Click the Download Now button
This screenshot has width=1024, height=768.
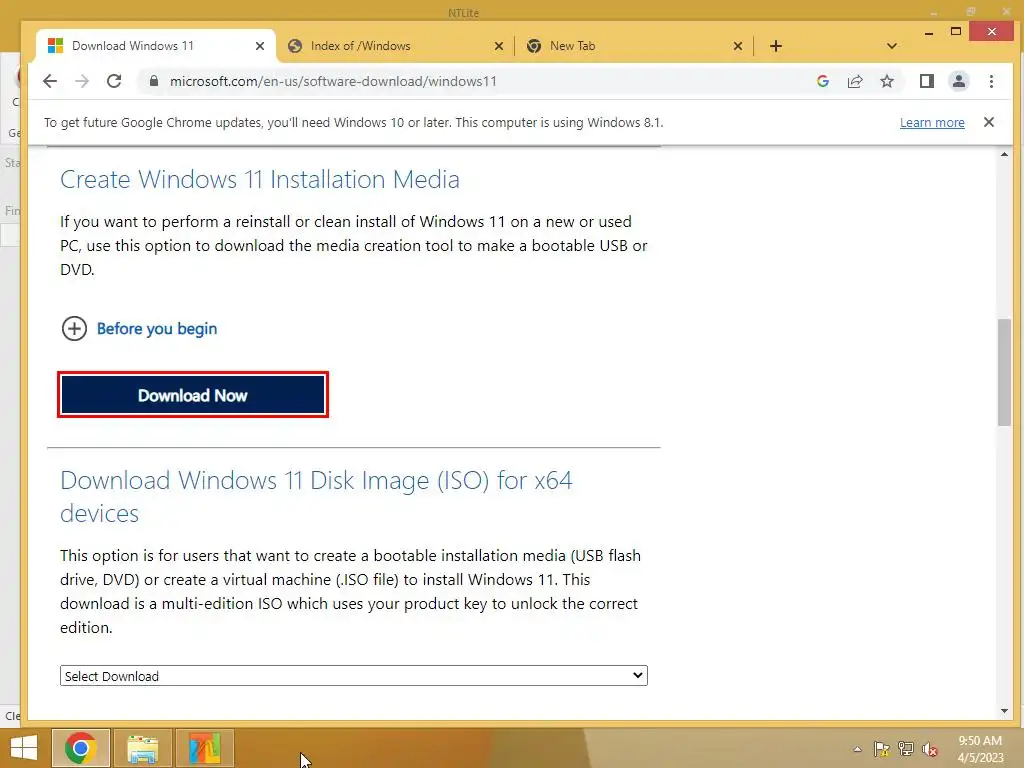click(x=193, y=395)
